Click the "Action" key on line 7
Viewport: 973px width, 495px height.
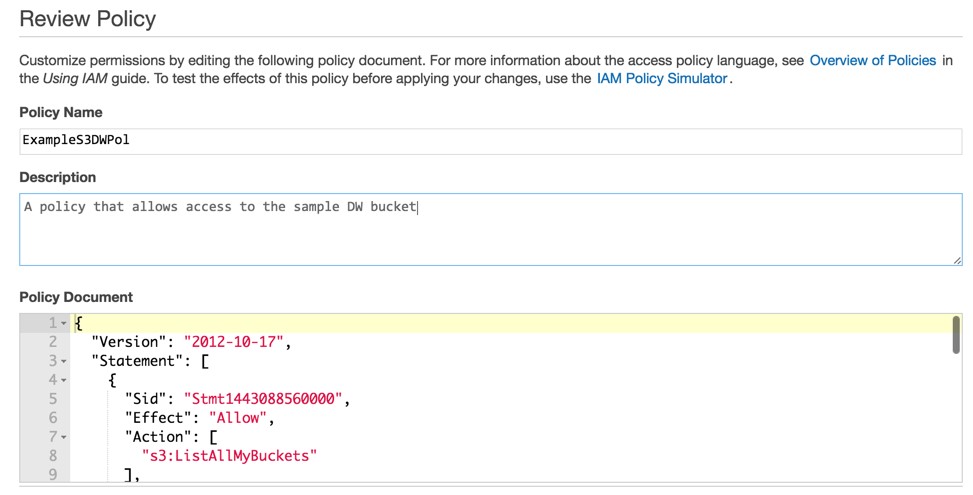159,437
